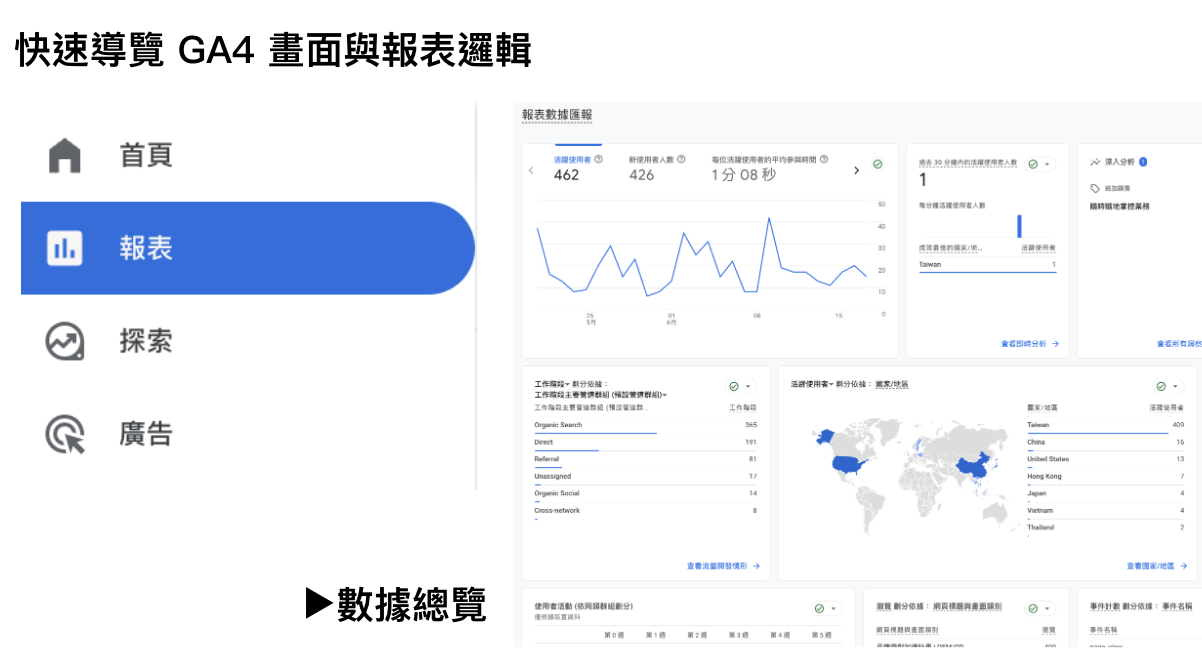Viewport: 1202px width, 664px height.
Task: Click the Organic Search channel row
Action: tap(646, 425)
